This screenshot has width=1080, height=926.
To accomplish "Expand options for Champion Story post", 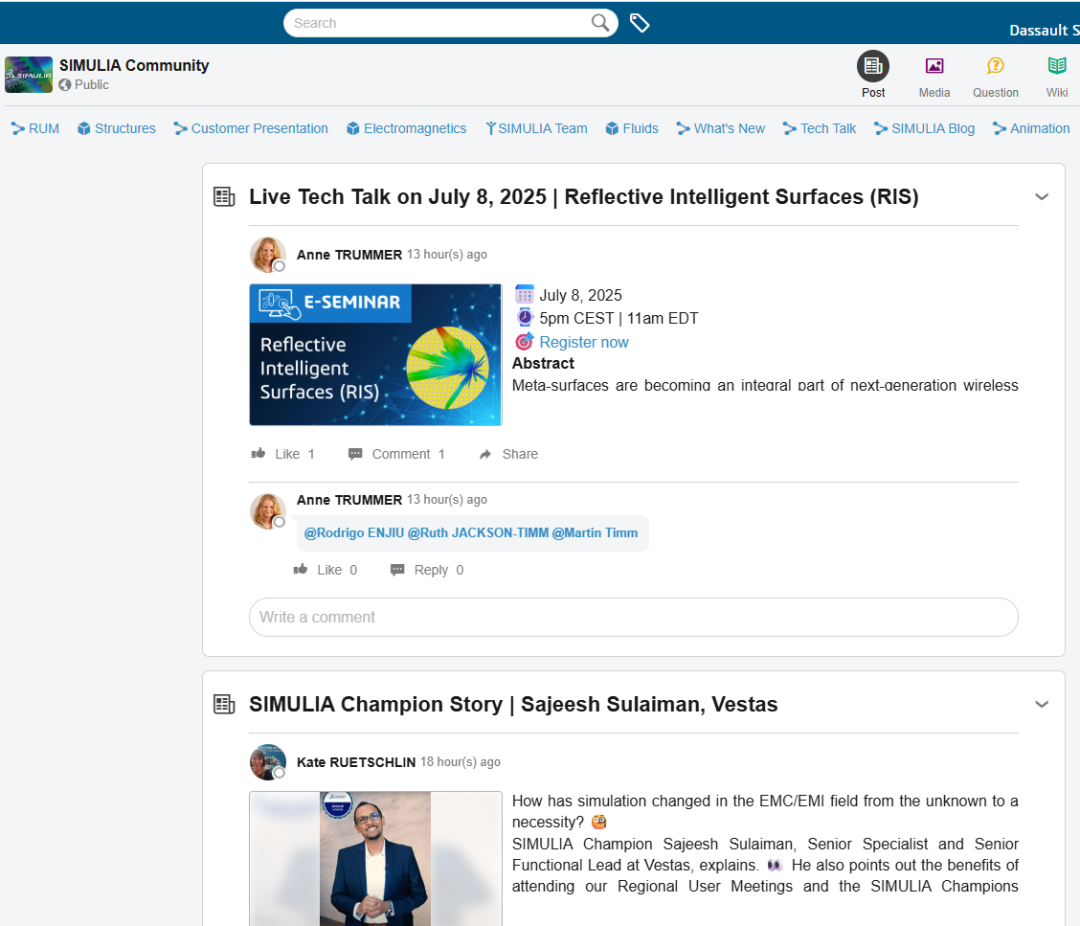I will click(1041, 704).
